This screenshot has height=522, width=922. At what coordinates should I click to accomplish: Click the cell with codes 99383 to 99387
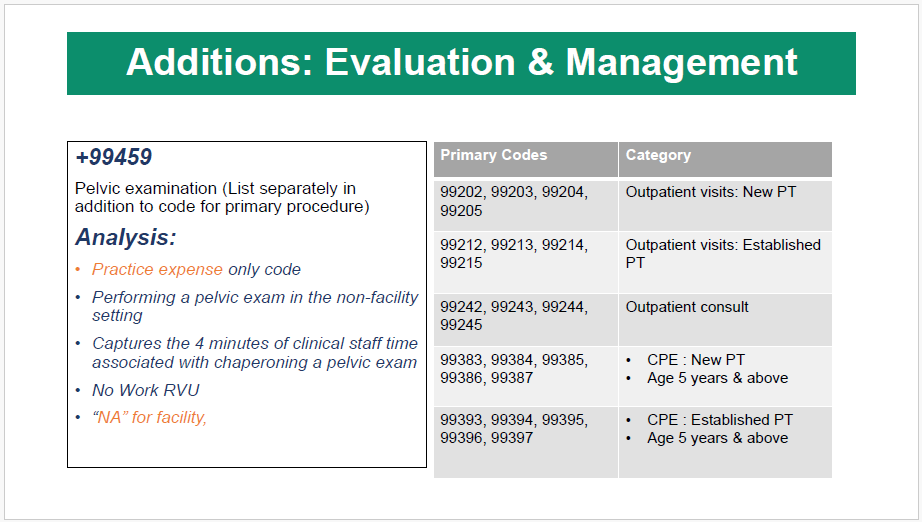coord(514,369)
